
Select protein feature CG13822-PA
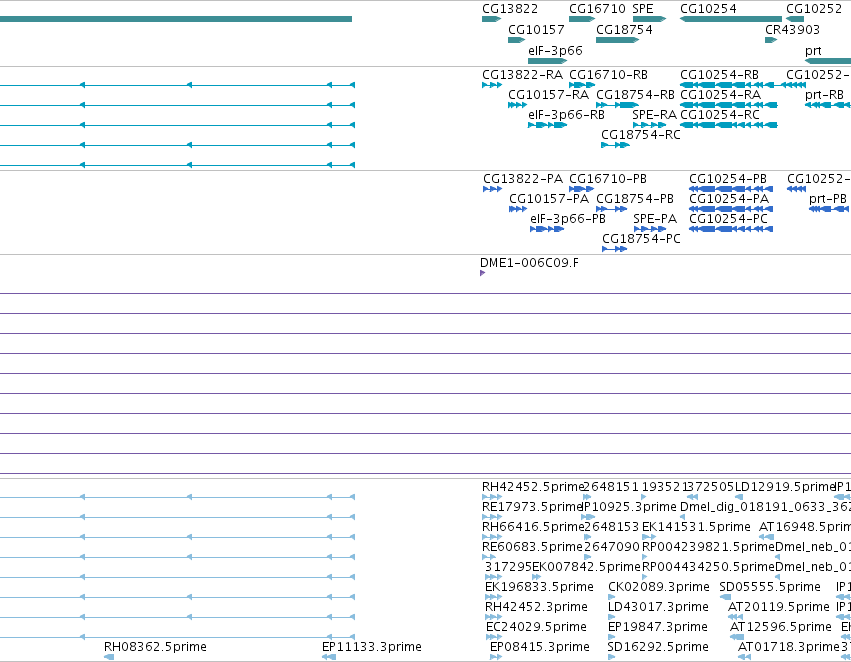pos(492,189)
